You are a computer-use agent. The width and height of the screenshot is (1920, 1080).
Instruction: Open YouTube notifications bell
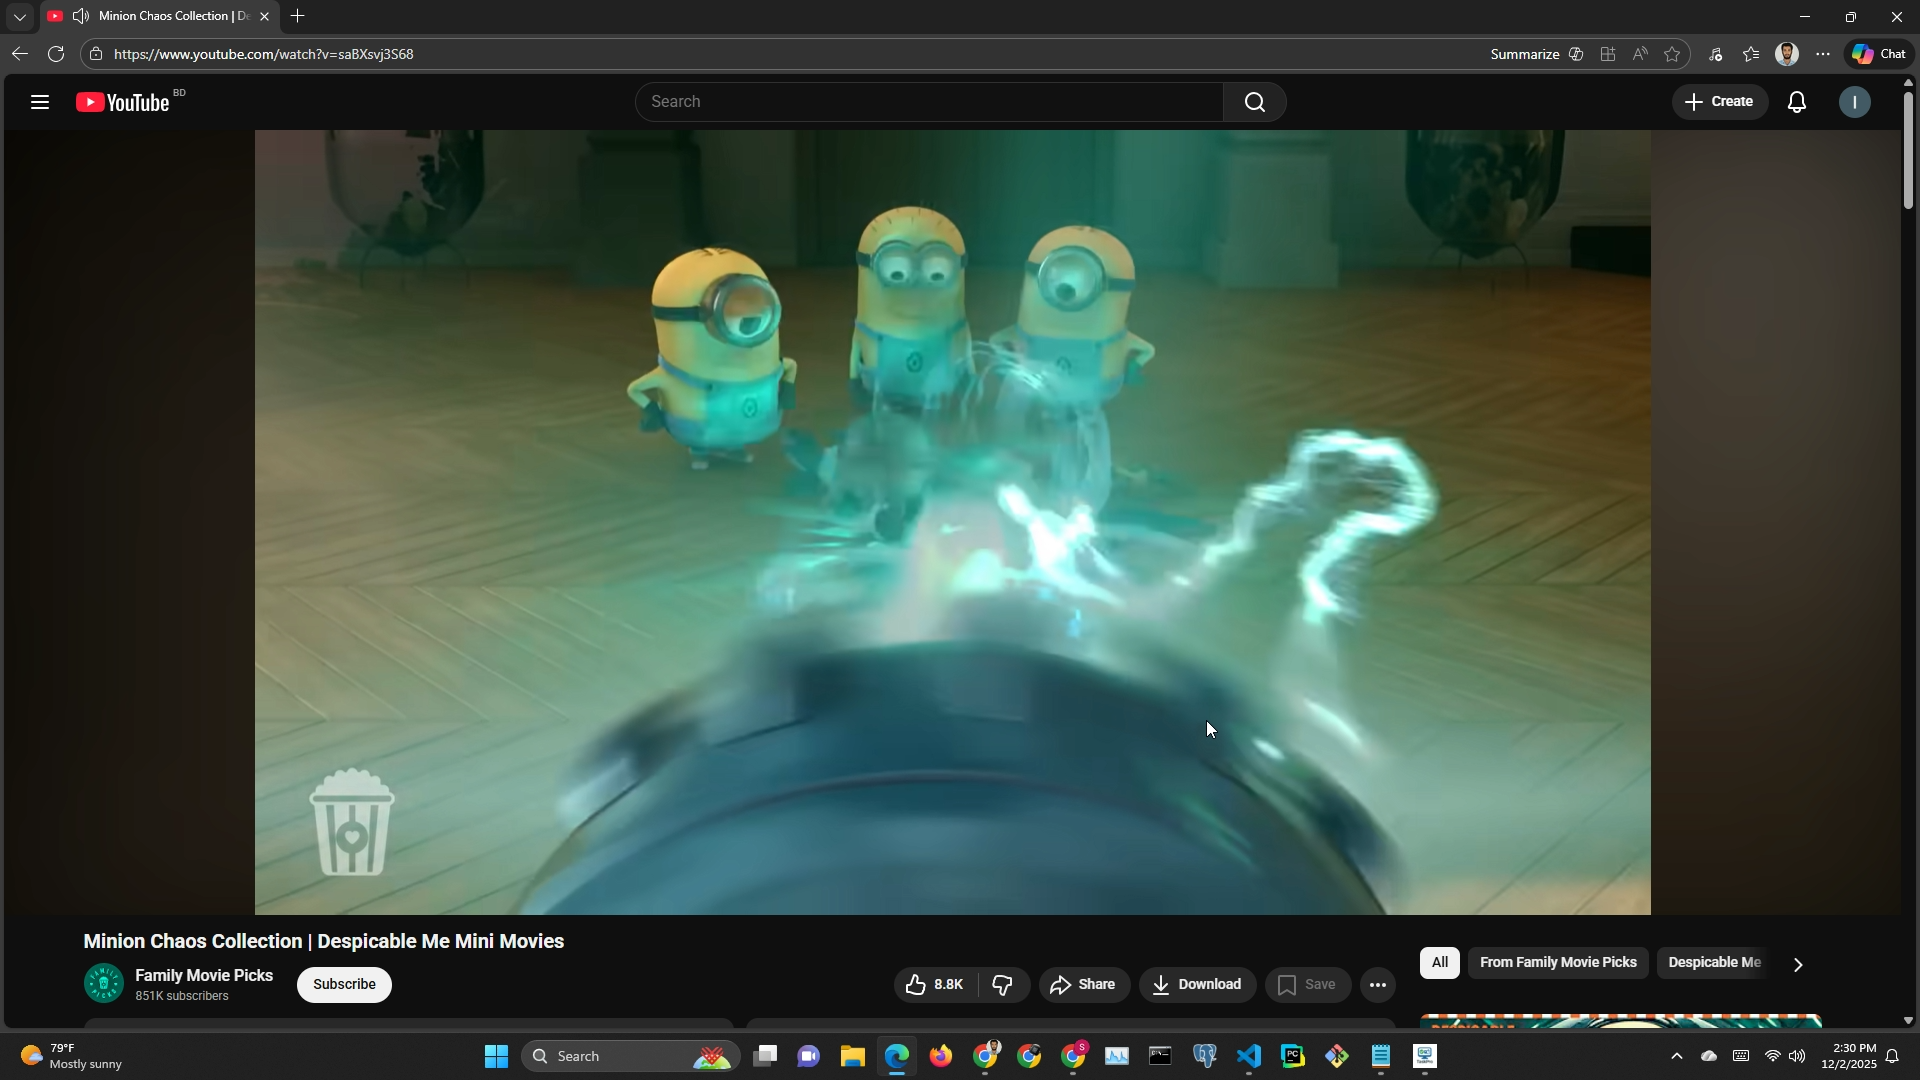point(1797,102)
